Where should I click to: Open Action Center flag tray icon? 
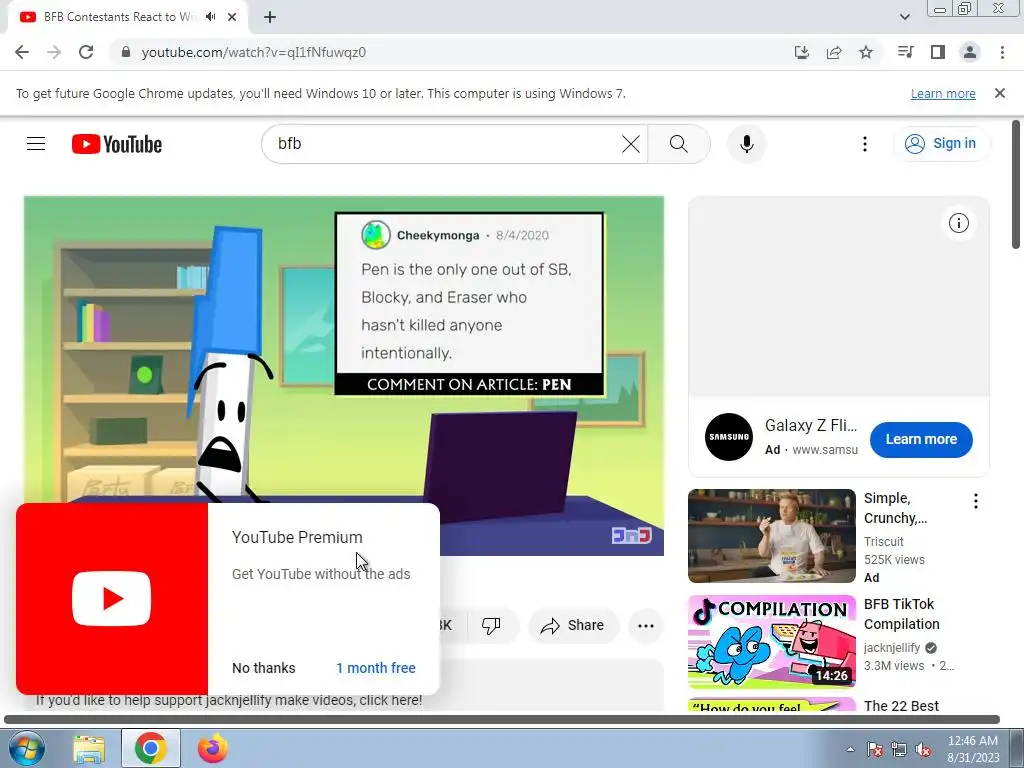point(875,749)
